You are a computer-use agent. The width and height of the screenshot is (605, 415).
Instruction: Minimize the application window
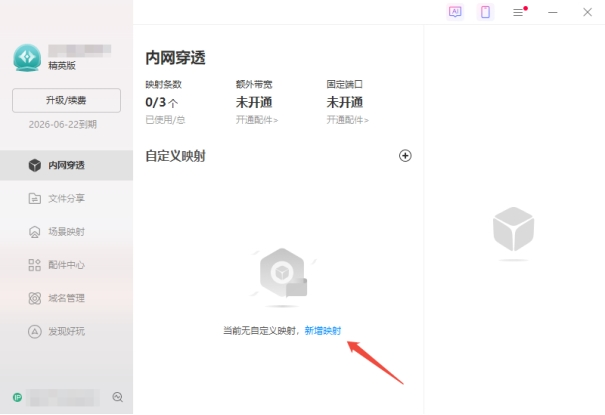(x=553, y=12)
